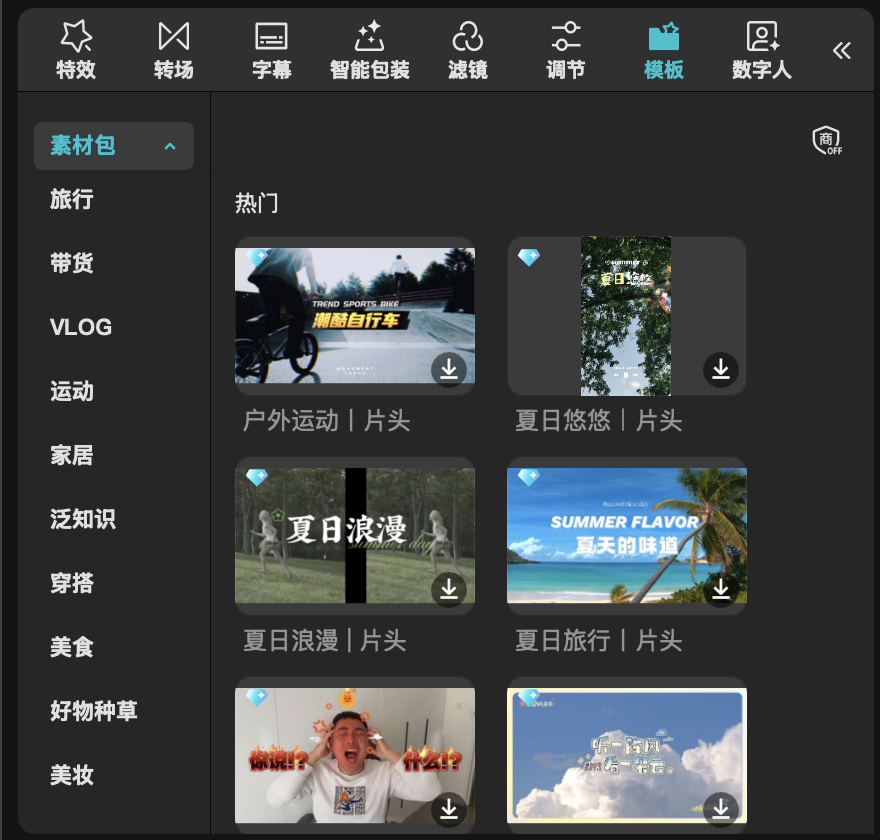Select the 好物种草 category
880x840 pixels.
pos(94,711)
